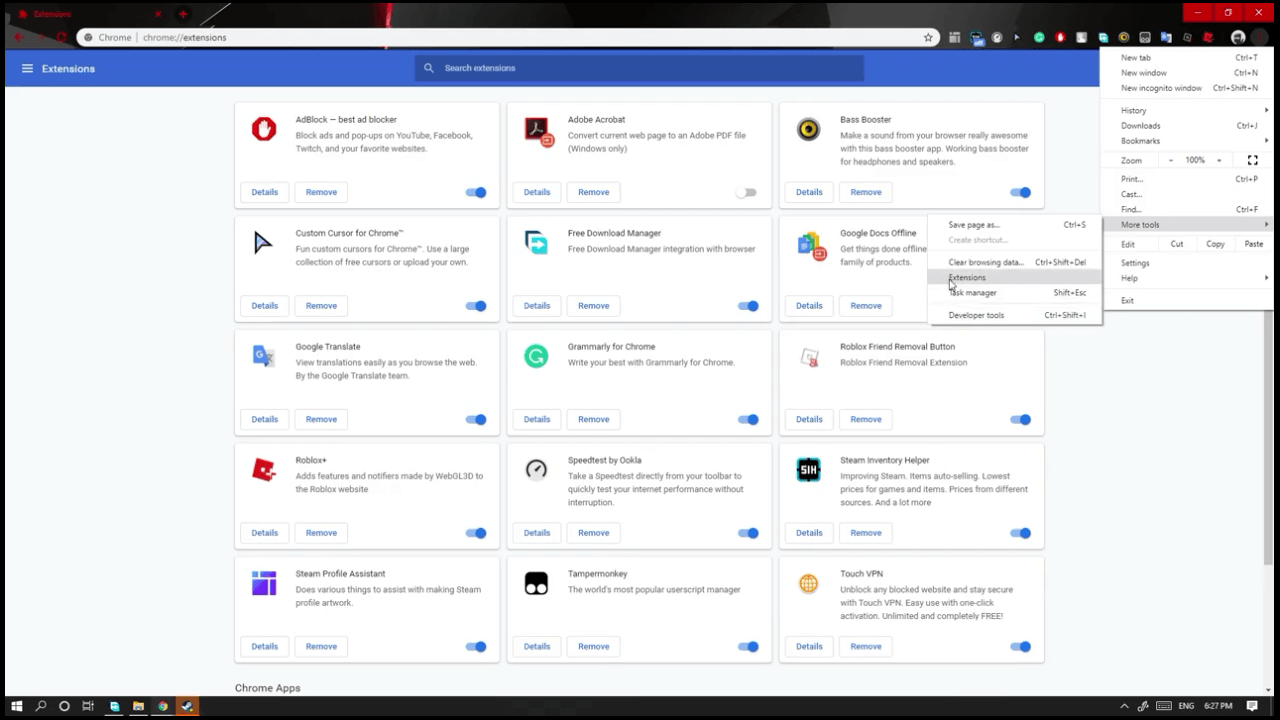Switch off the Google Translate extension

(x=476, y=419)
